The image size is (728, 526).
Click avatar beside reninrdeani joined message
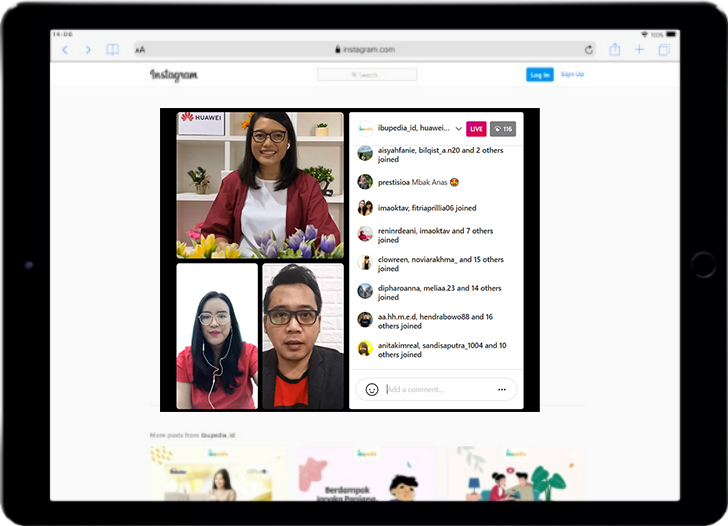pyautogui.click(x=365, y=234)
